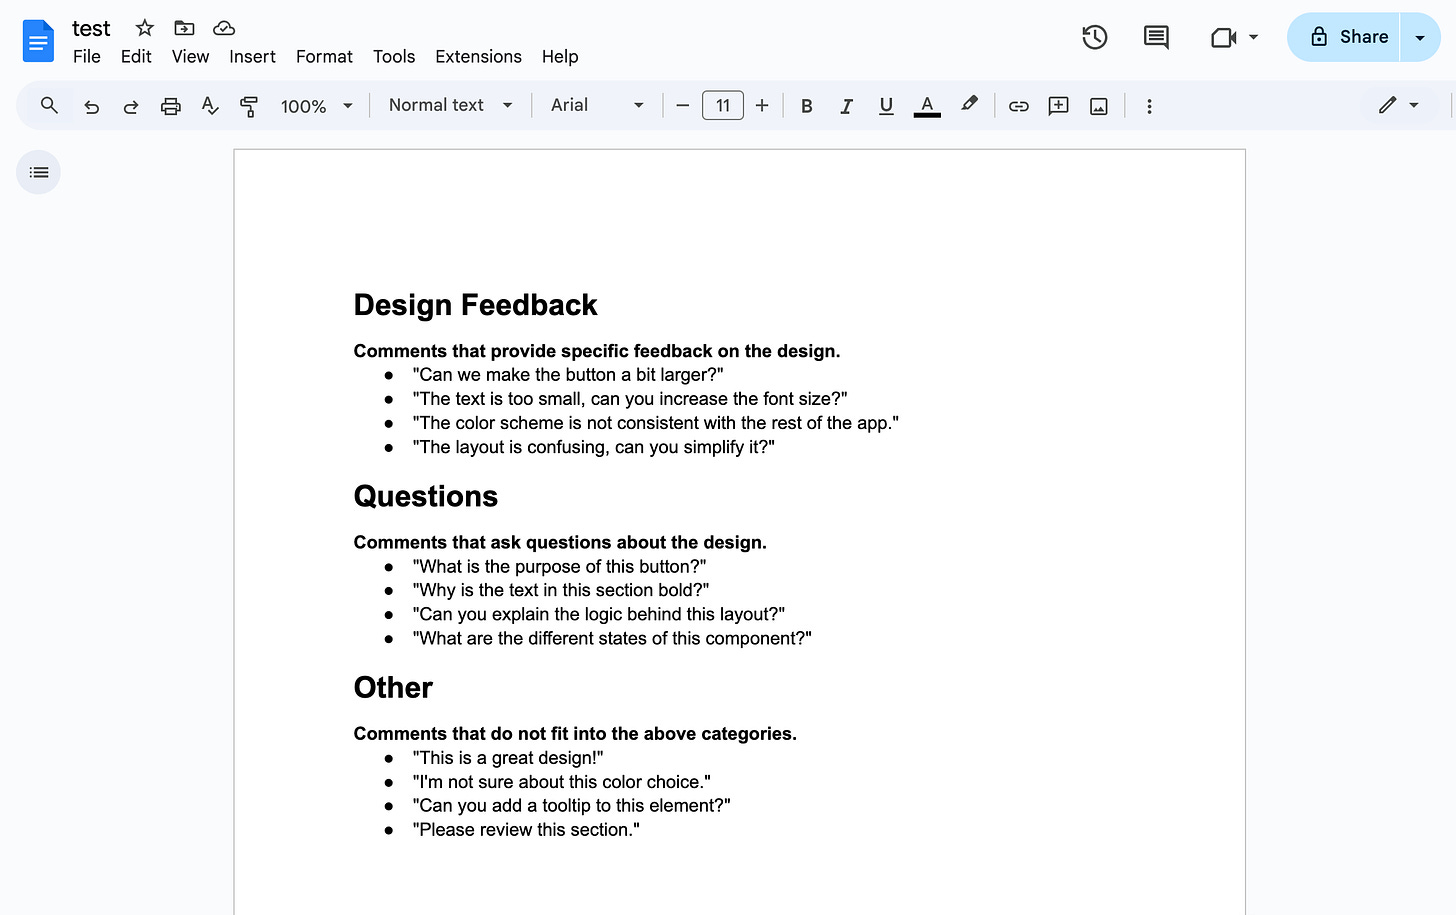Open the font family dropdown

(x=596, y=105)
